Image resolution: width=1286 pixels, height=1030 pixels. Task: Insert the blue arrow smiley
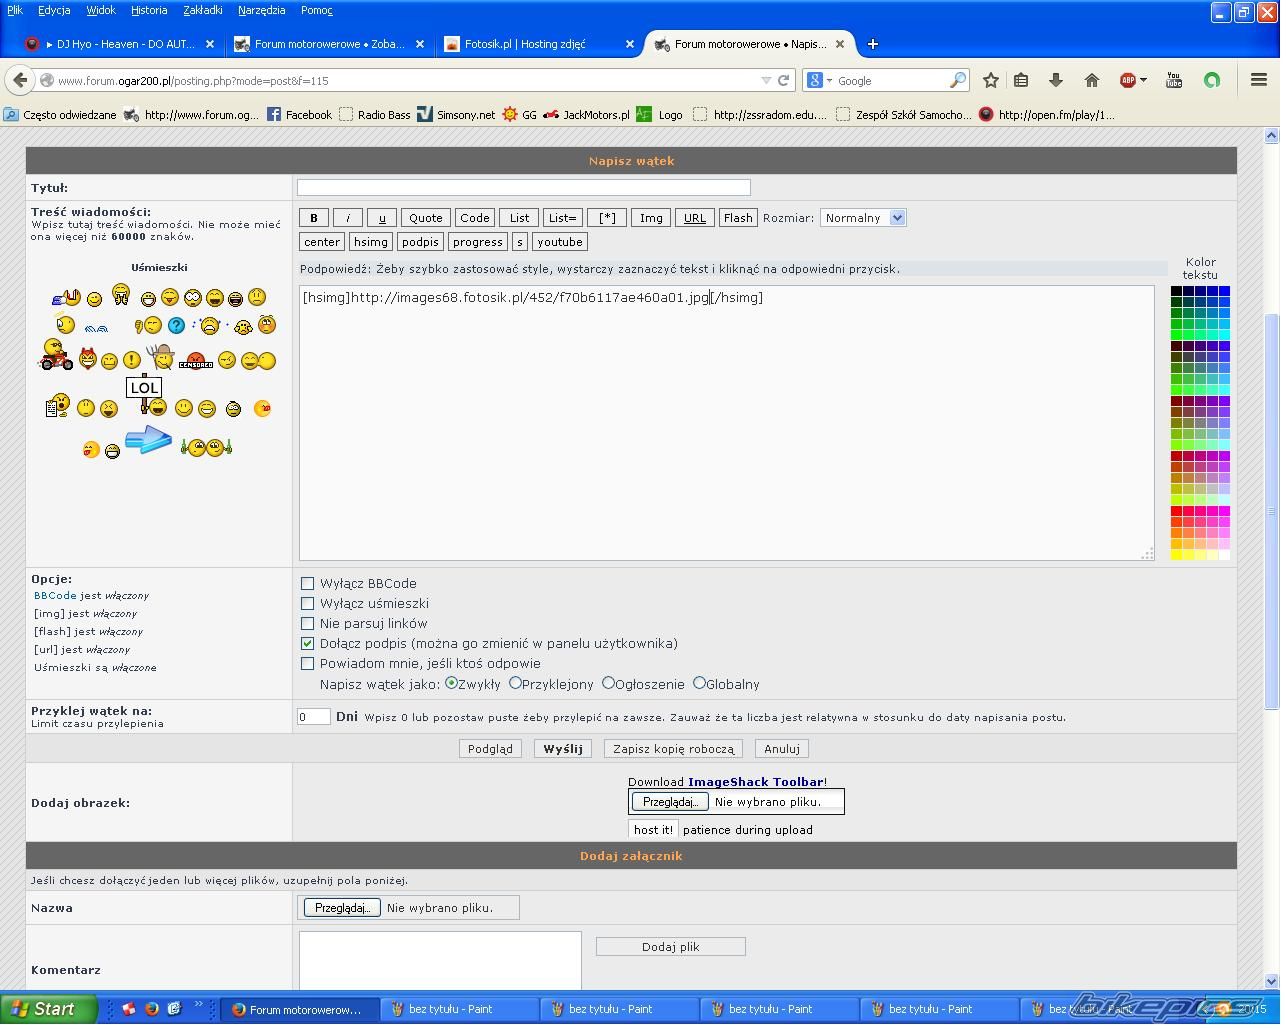tap(149, 439)
